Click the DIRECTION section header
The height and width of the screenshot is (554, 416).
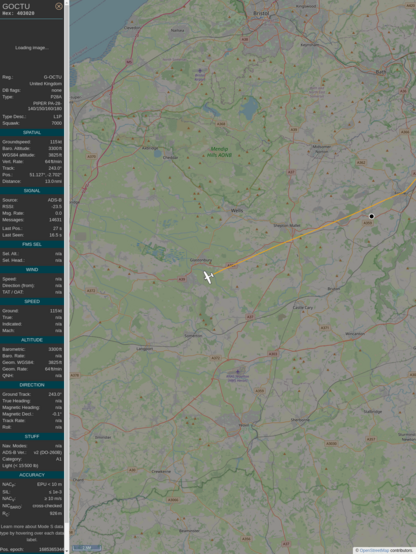[x=32, y=385]
